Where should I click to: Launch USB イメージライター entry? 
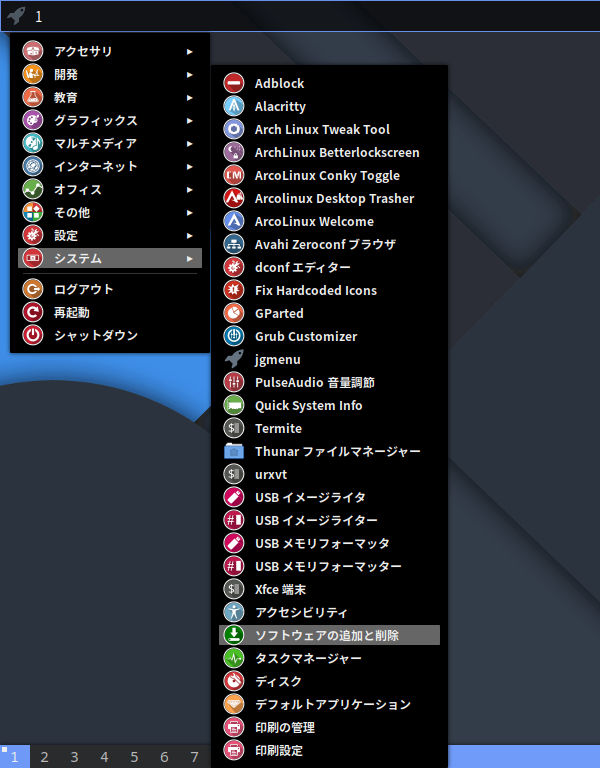(329, 520)
